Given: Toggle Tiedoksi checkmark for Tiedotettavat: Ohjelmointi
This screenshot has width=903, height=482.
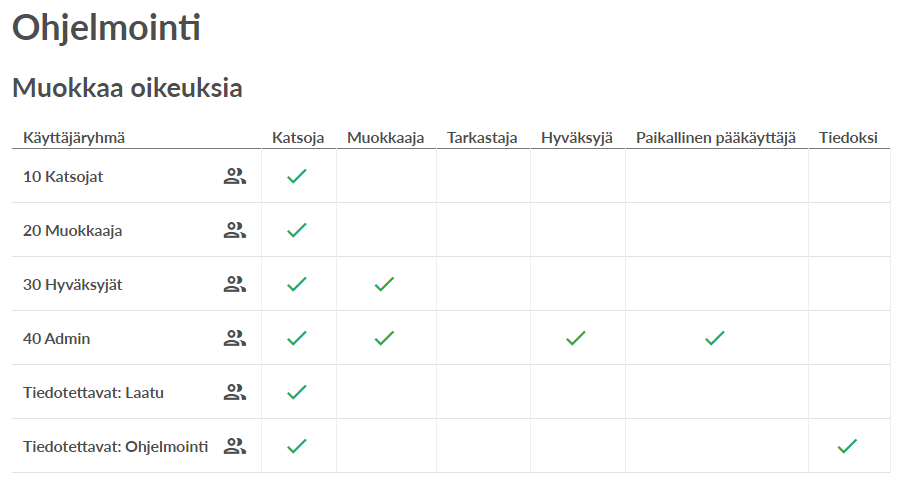Looking at the screenshot, I should coord(847,446).
